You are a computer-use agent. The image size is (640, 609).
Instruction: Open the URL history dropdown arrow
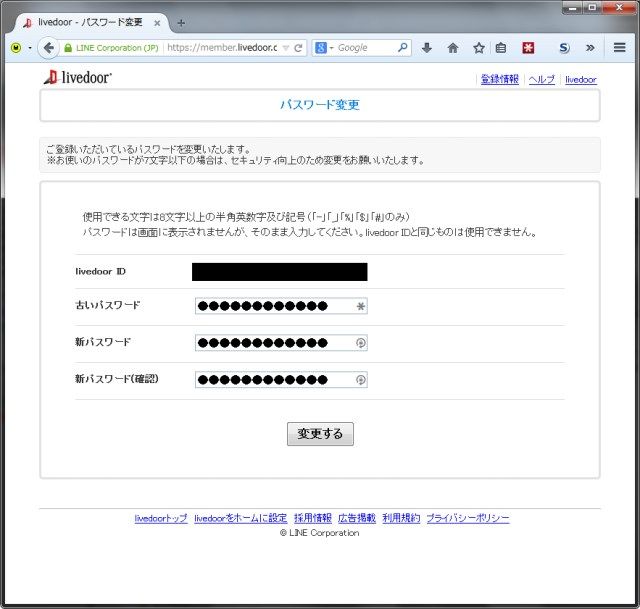pos(286,48)
